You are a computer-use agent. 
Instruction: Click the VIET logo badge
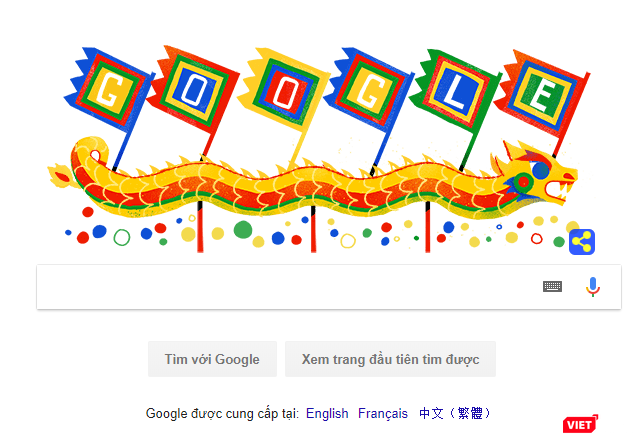tap(580, 425)
